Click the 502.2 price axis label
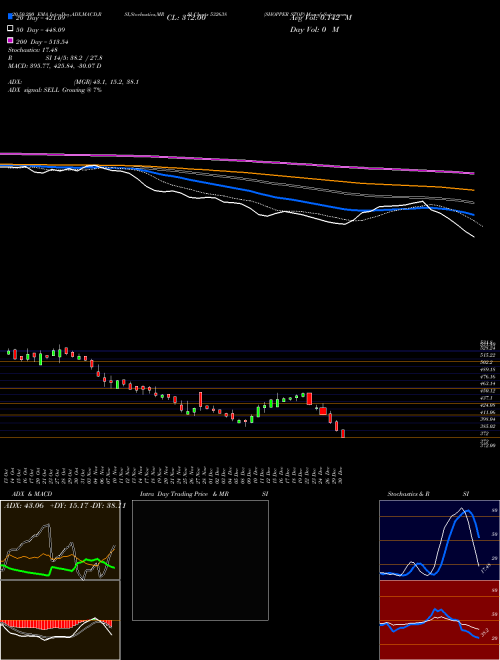This screenshot has height=660, width=500. (x=487, y=362)
